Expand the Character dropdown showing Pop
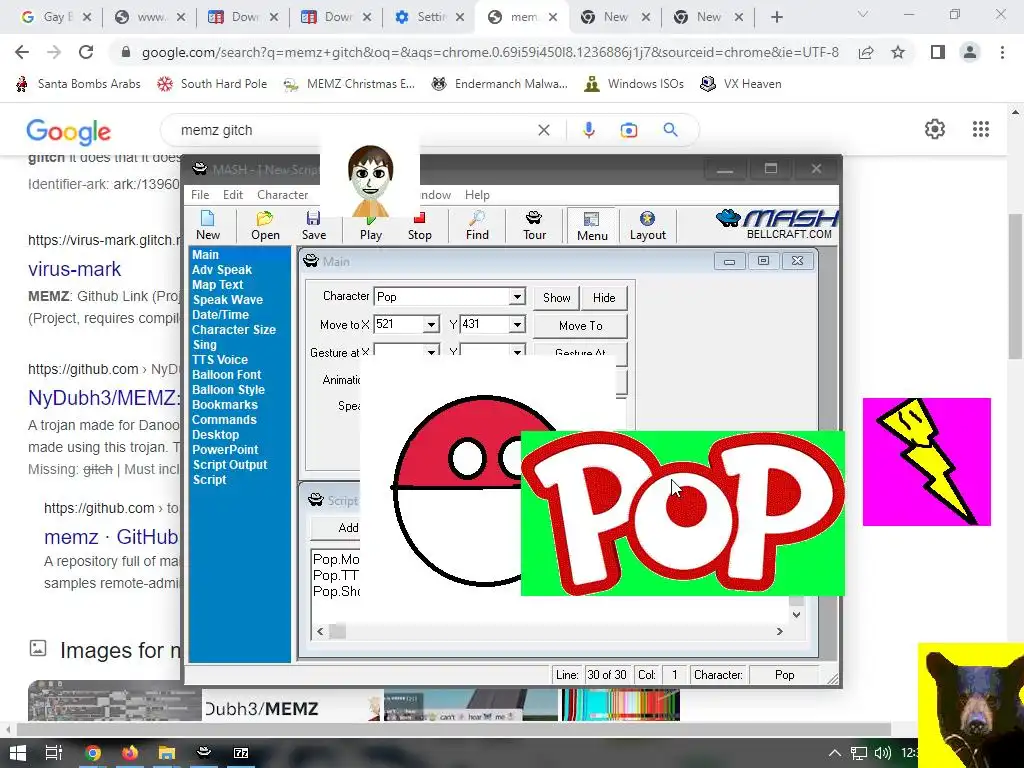The height and width of the screenshot is (768, 1024). pos(517,296)
